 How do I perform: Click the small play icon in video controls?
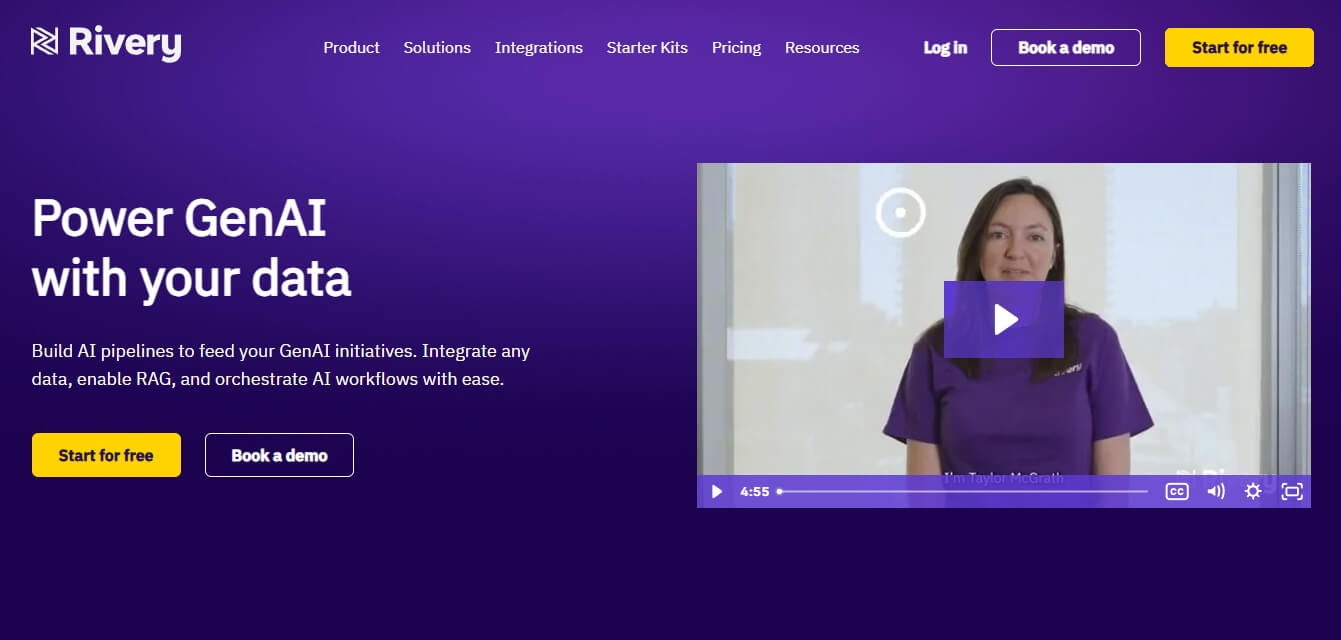716,491
